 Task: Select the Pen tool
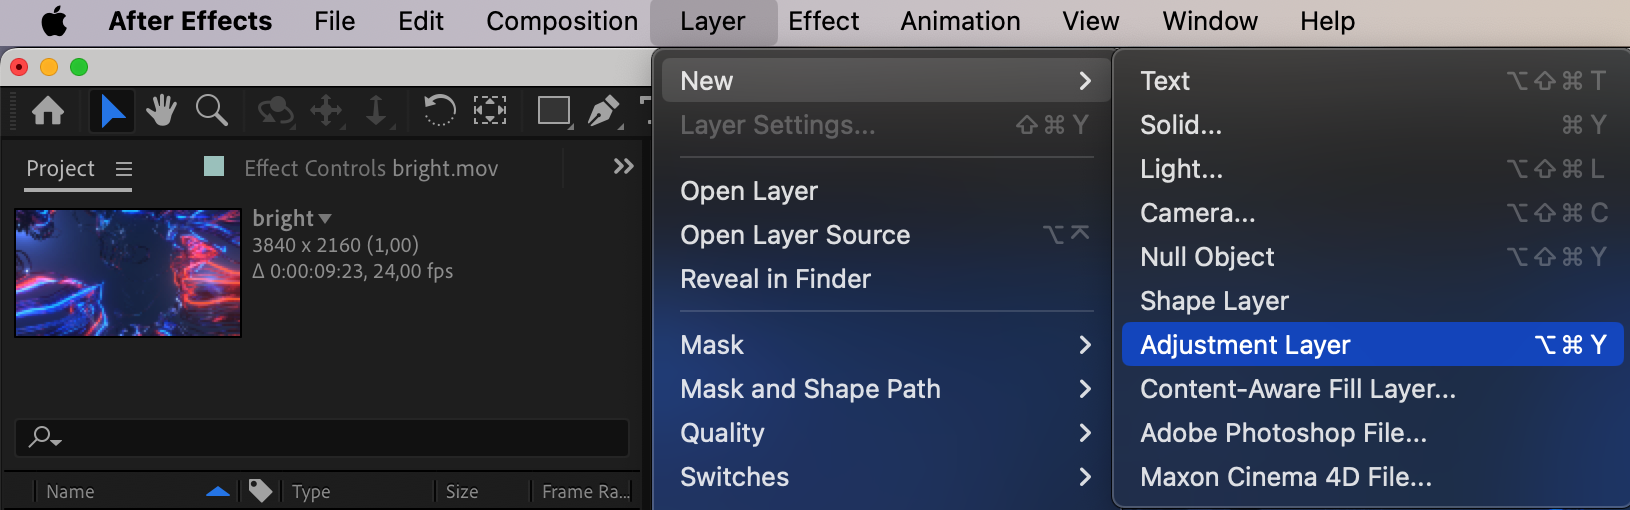(x=603, y=110)
